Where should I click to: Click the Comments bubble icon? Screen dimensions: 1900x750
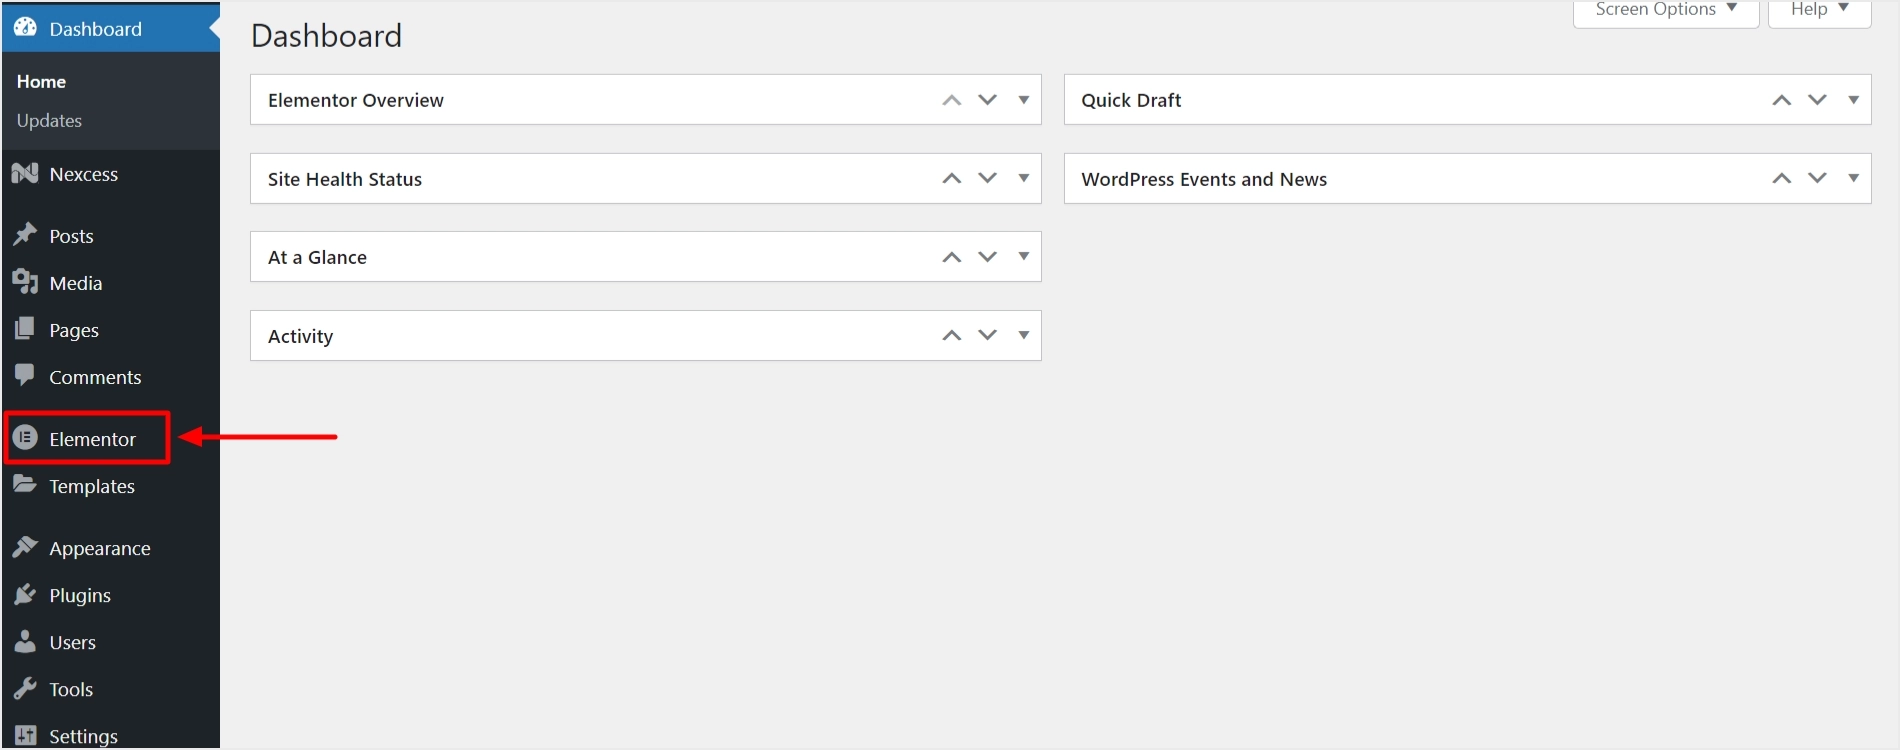[x=25, y=376]
